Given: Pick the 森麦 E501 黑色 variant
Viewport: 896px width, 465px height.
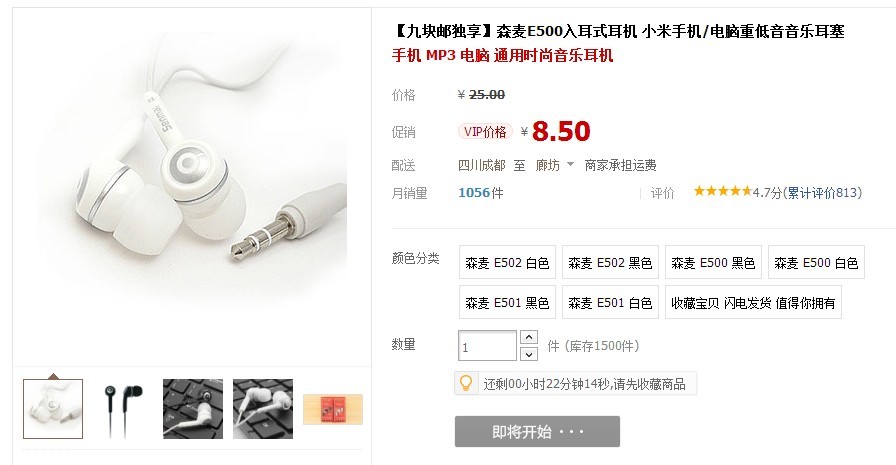Looking at the screenshot, I should click(x=507, y=302).
